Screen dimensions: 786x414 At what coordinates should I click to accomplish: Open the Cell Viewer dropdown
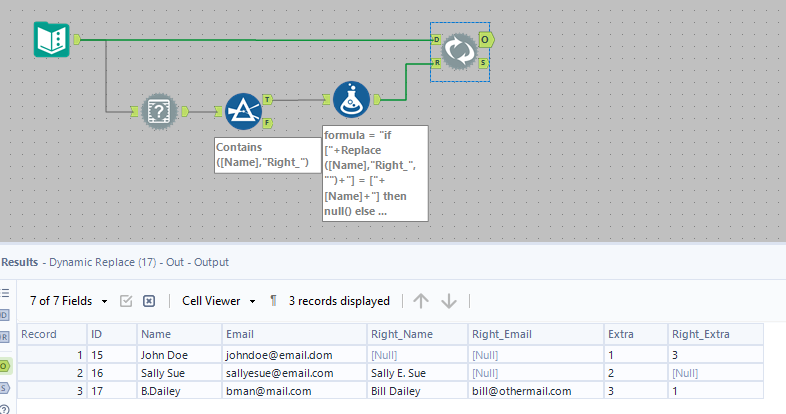tap(219, 301)
